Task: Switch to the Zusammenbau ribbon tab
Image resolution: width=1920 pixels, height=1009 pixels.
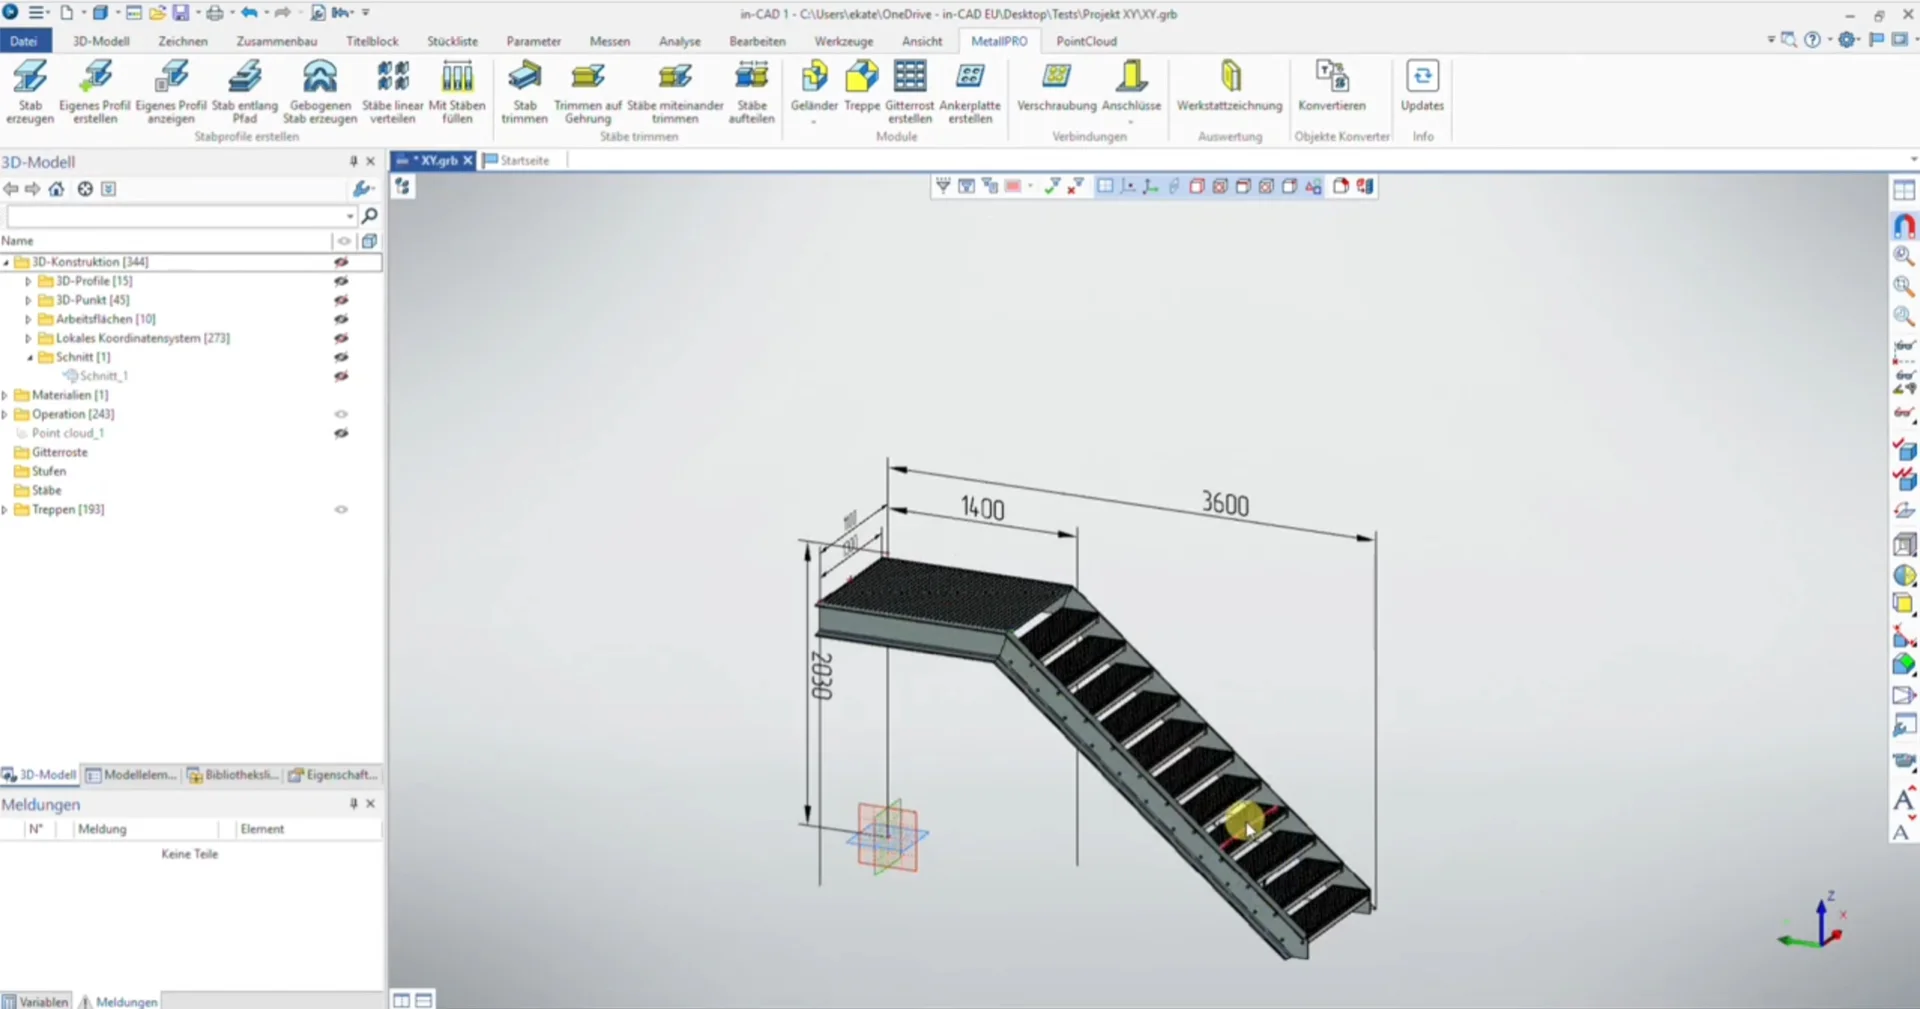Action: pos(276,41)
